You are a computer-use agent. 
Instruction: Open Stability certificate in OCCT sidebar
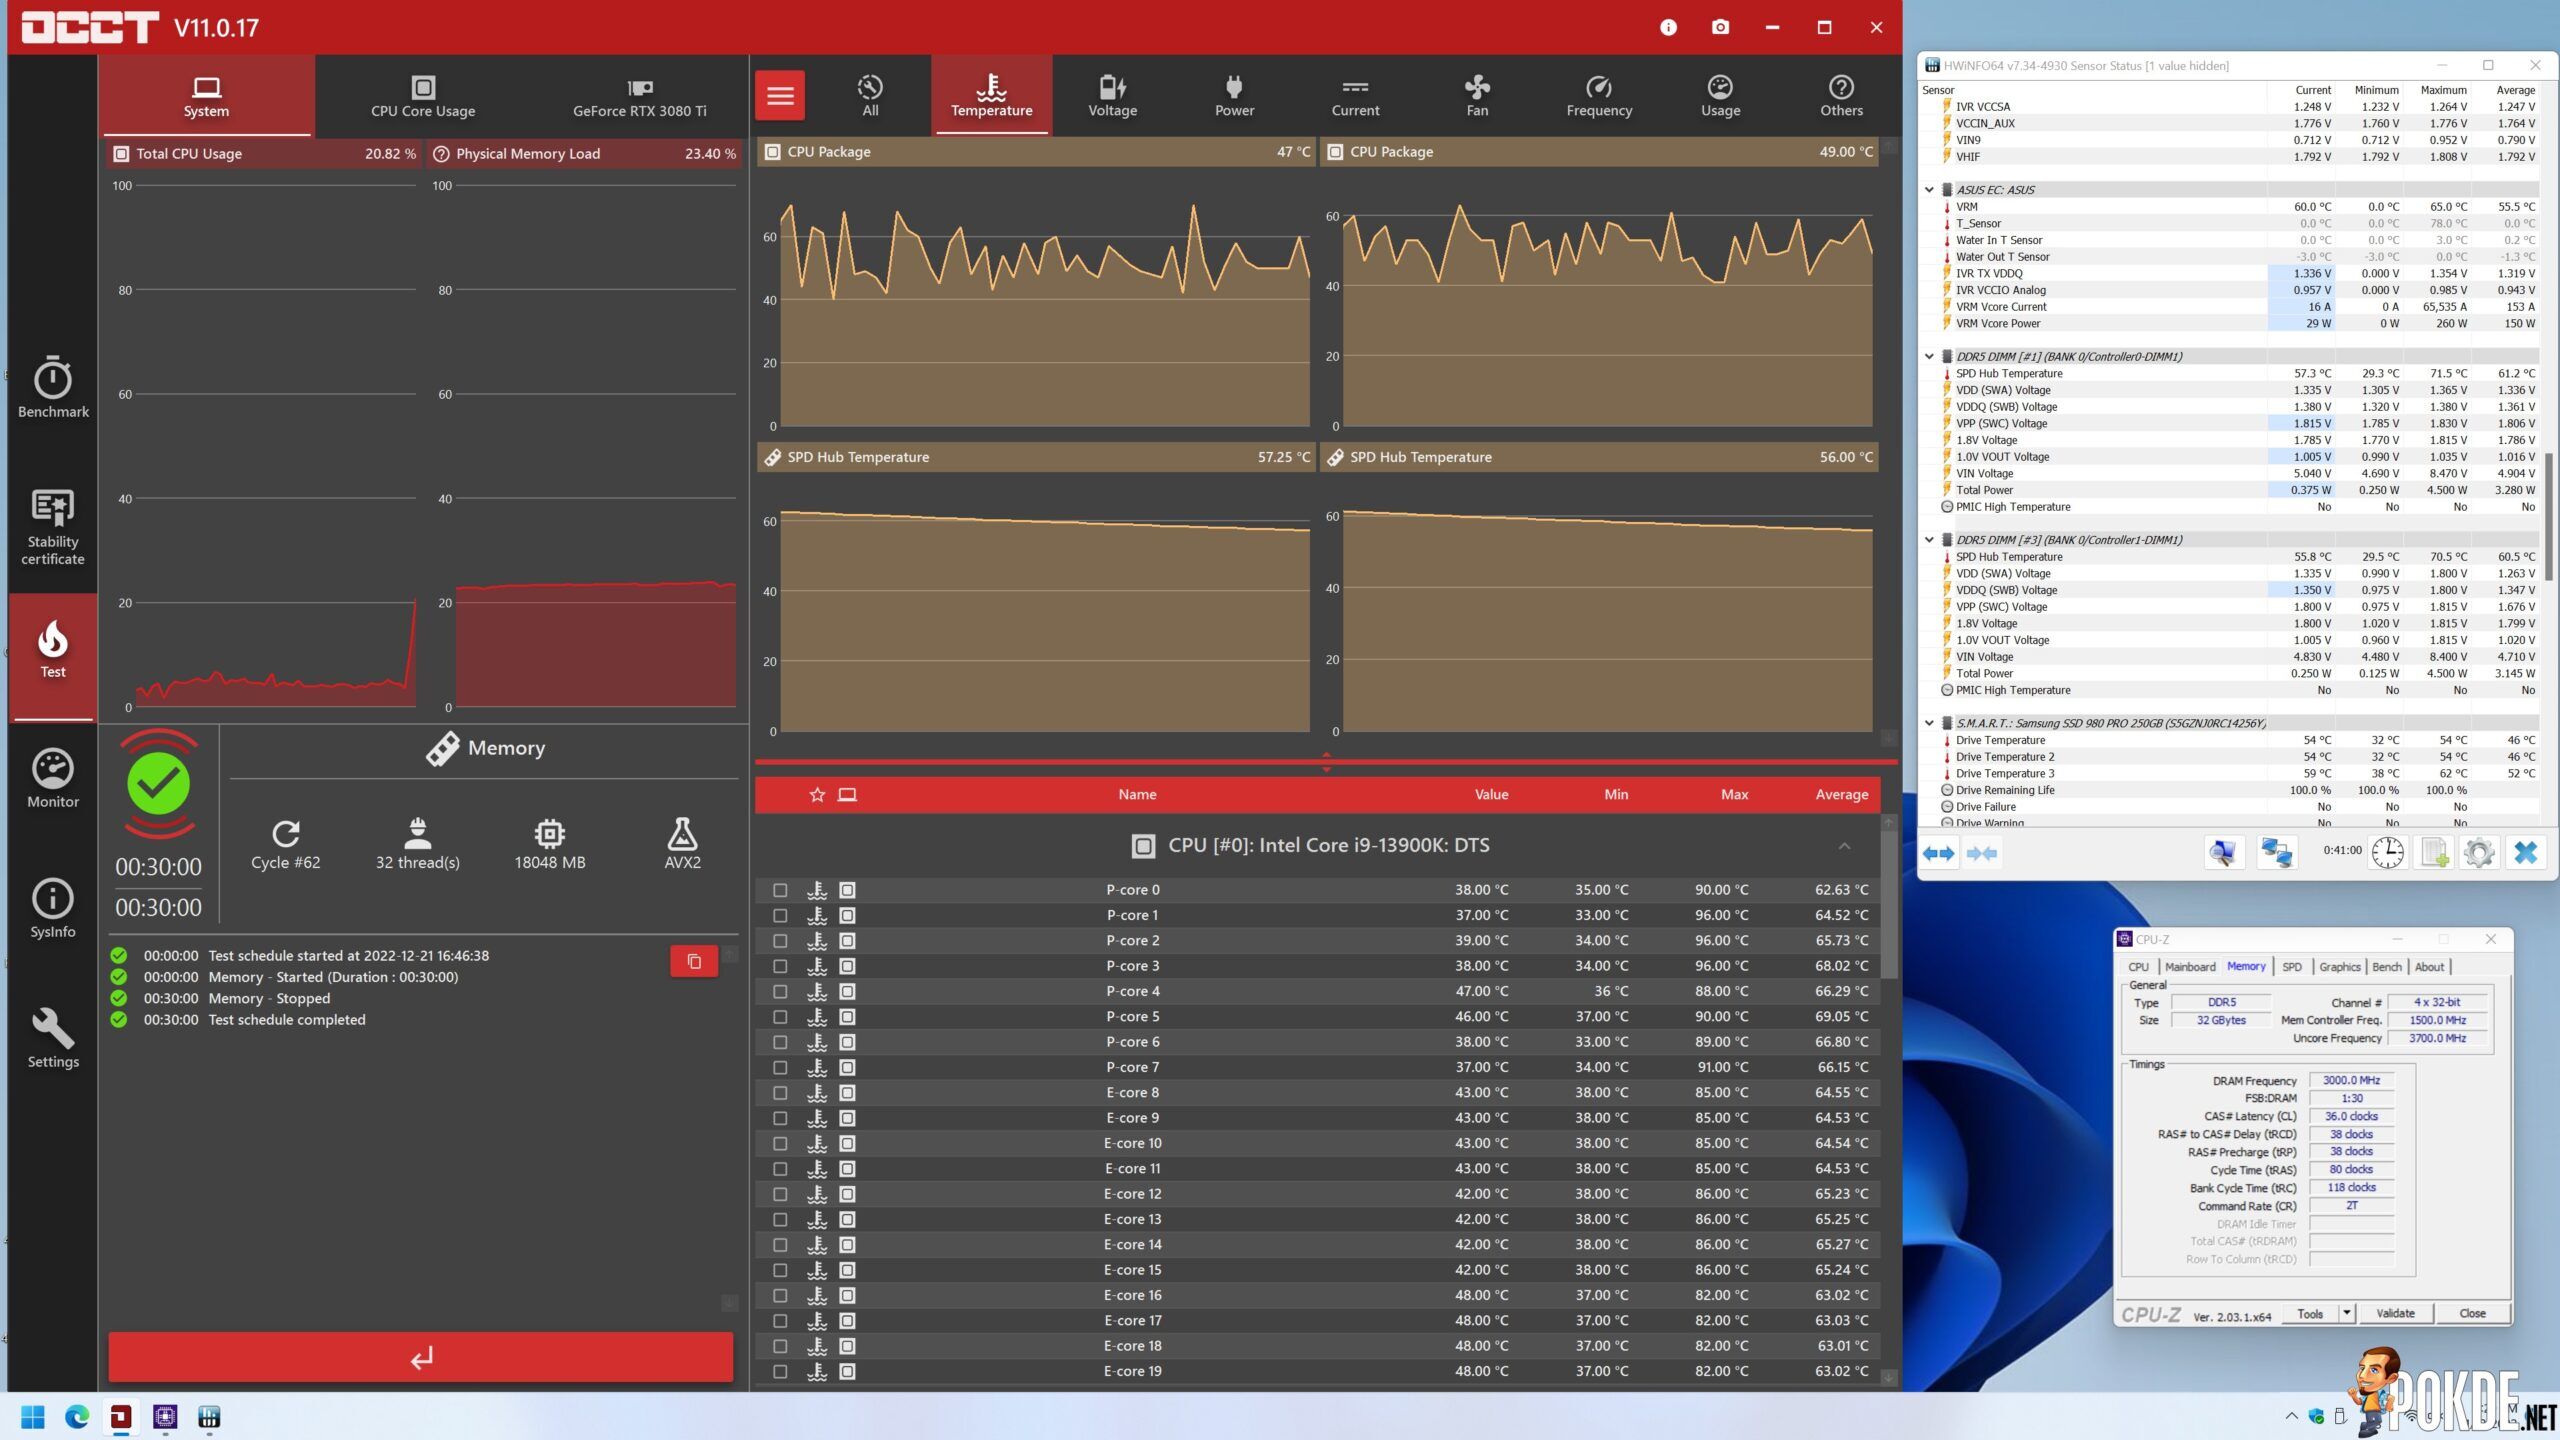[53, 527]
